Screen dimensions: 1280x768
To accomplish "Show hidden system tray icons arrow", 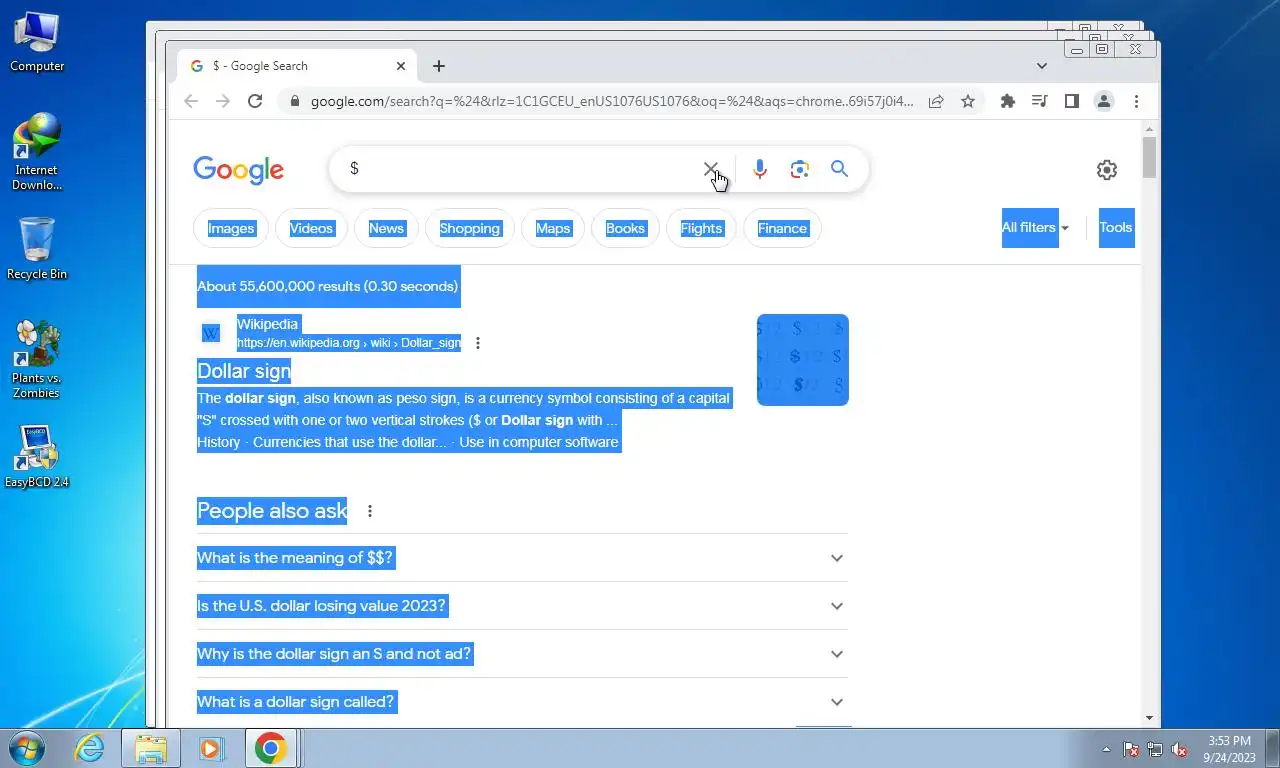I will [x=1106, y=749].
